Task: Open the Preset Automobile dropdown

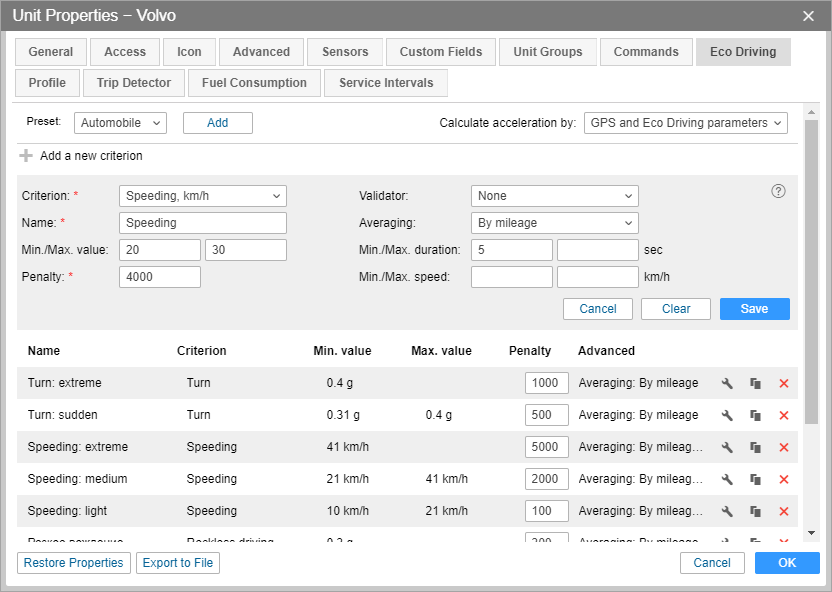Action: pos(120,123)
